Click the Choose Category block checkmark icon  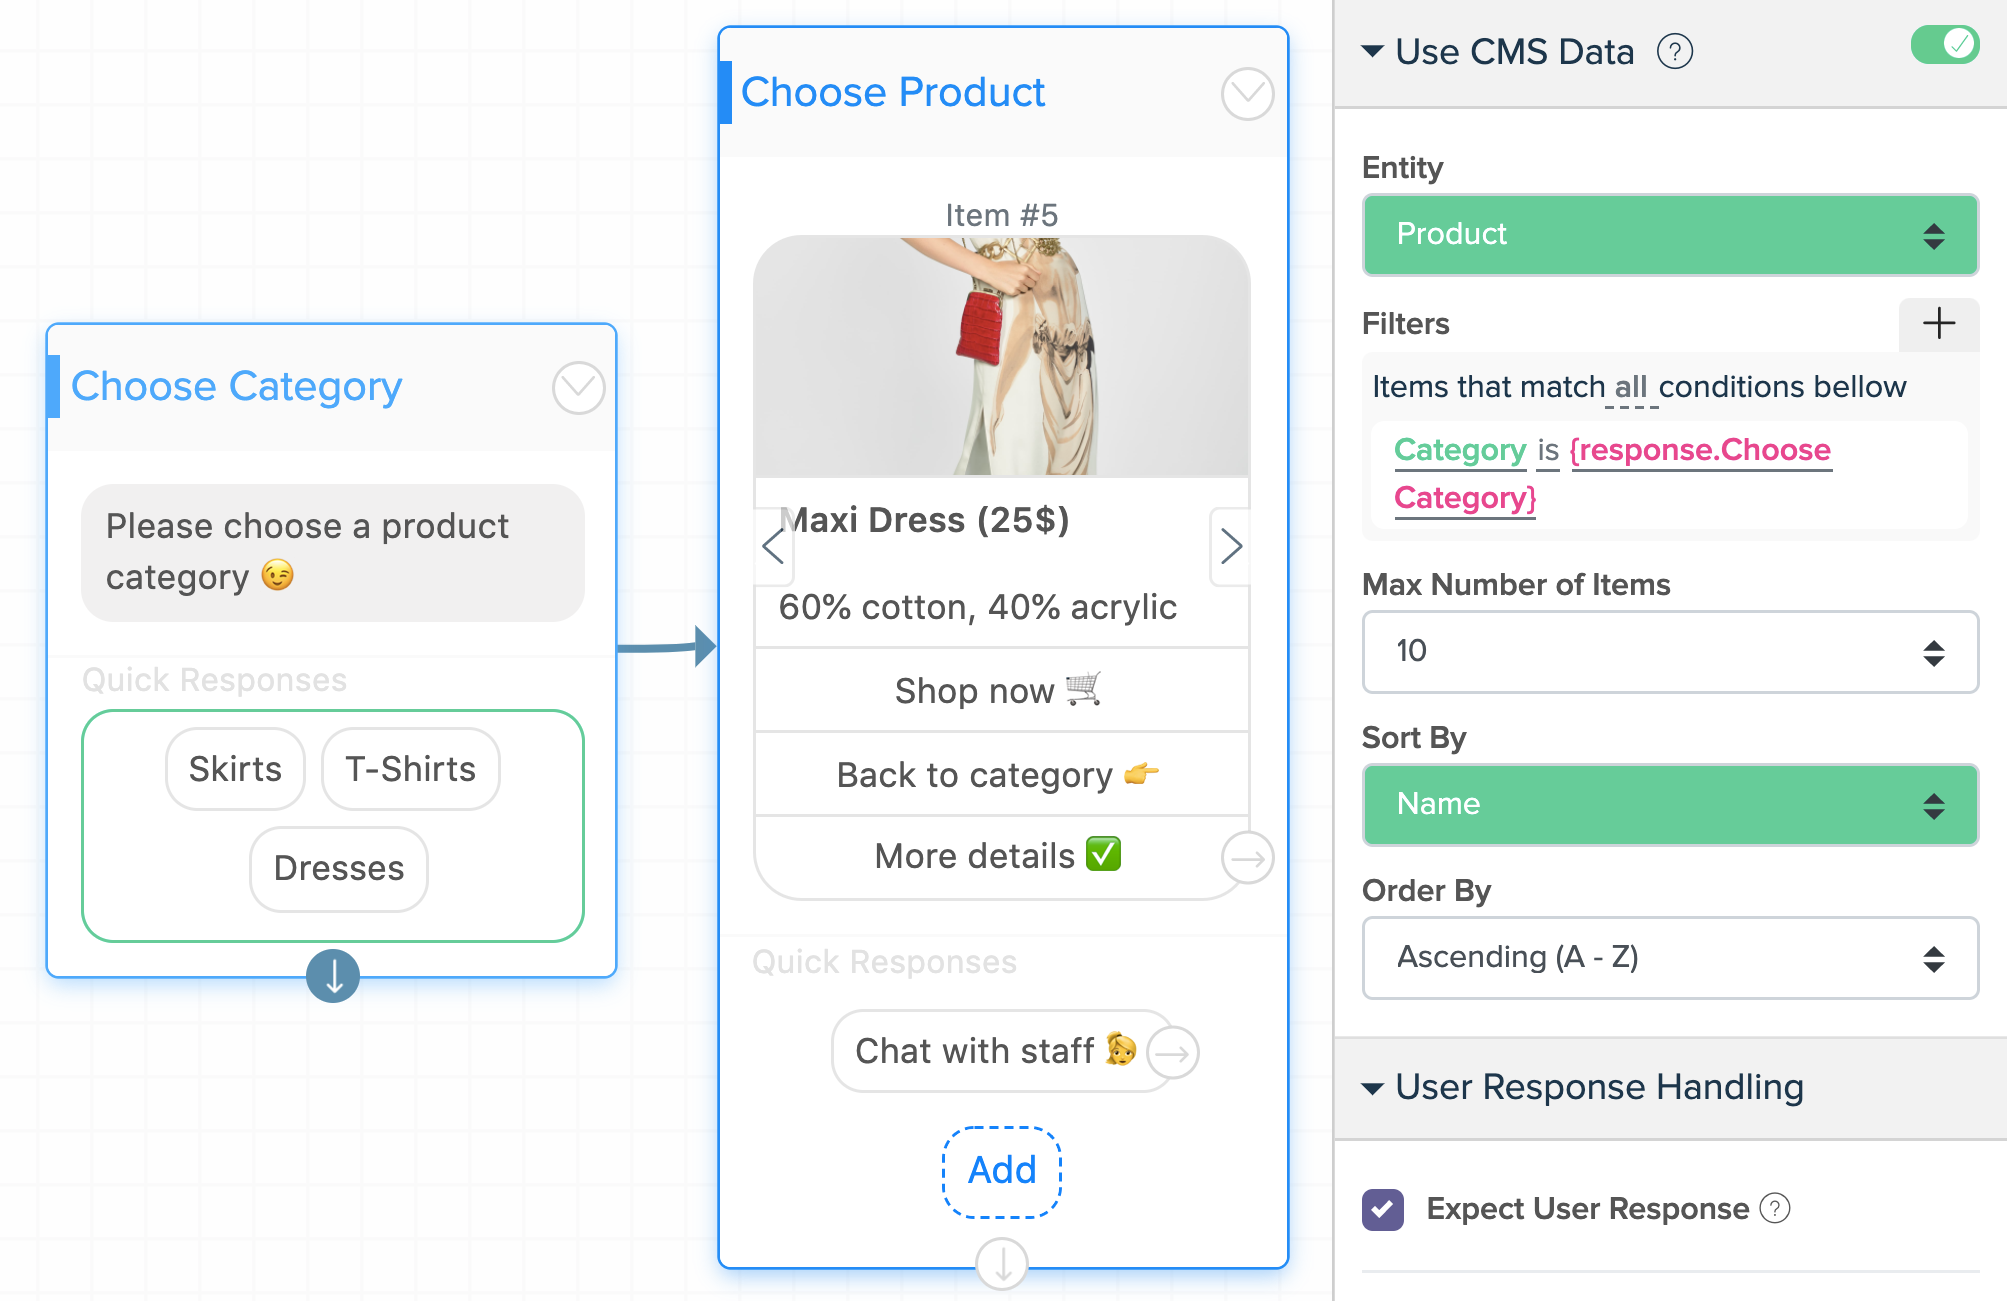pyautogui.click(x=578, y=388)
